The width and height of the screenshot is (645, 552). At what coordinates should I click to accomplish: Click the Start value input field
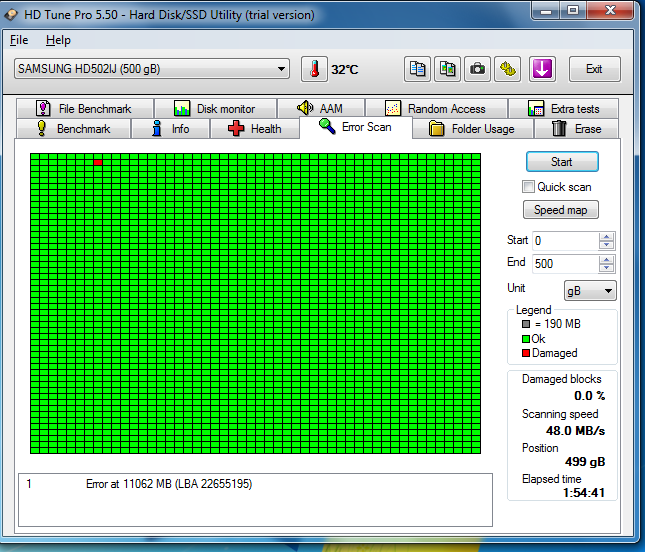pos(566,241)
